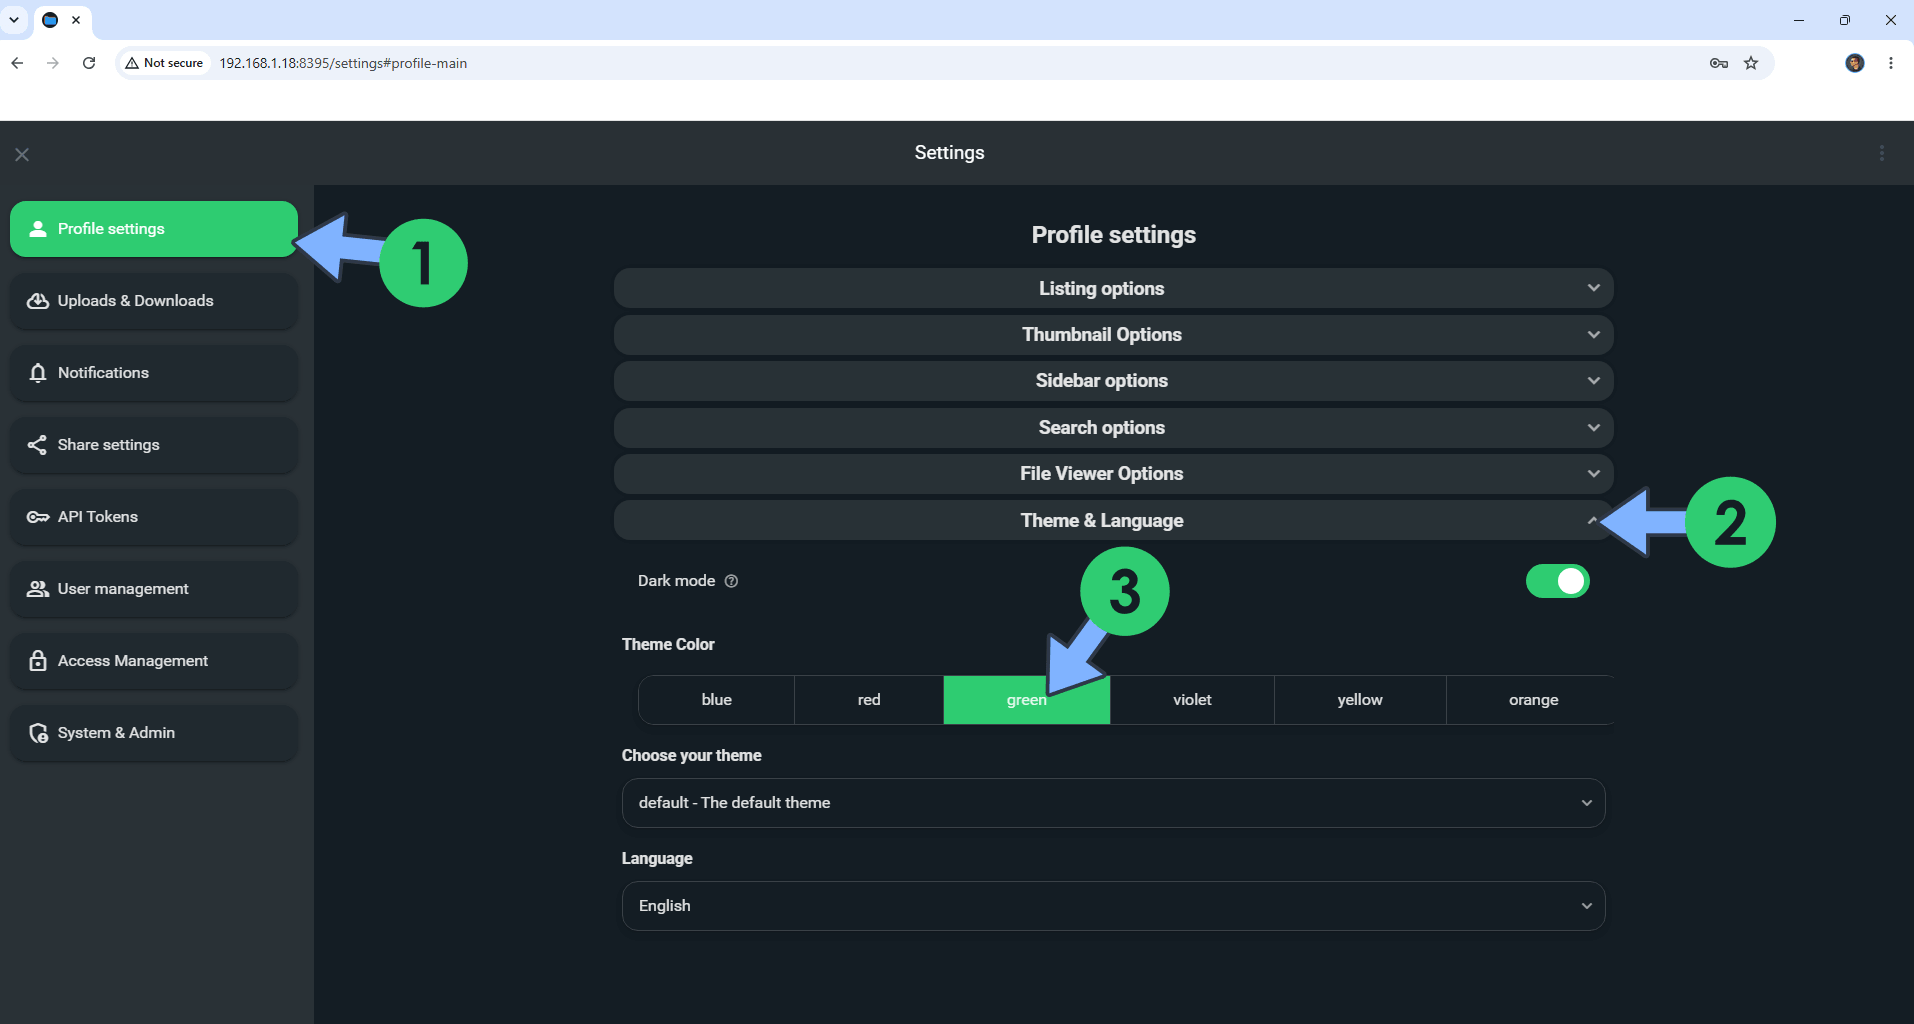Reload the page with the refresh icon
Viewport: 1914px width, 1024px height.
pos(89,63)
